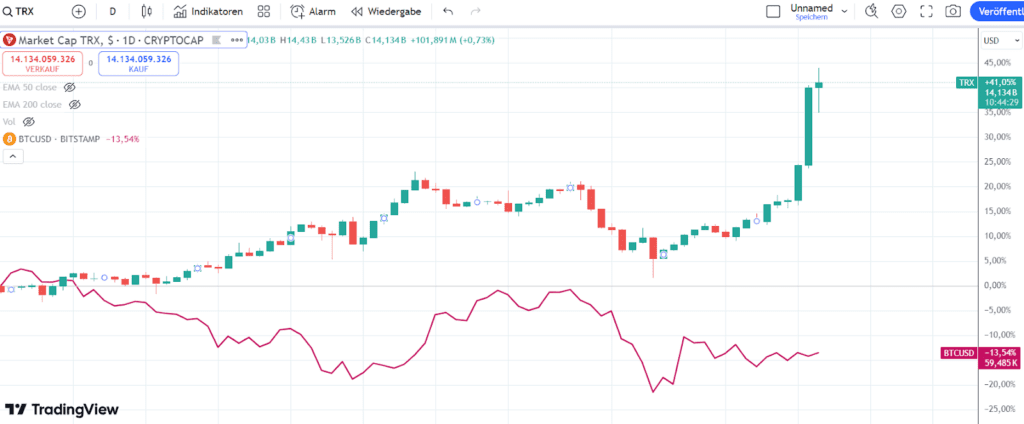Collapse the indicator legend chevron
This screenshot has height=424, width=1024.
pyautogui.click(x=13, y=156)
